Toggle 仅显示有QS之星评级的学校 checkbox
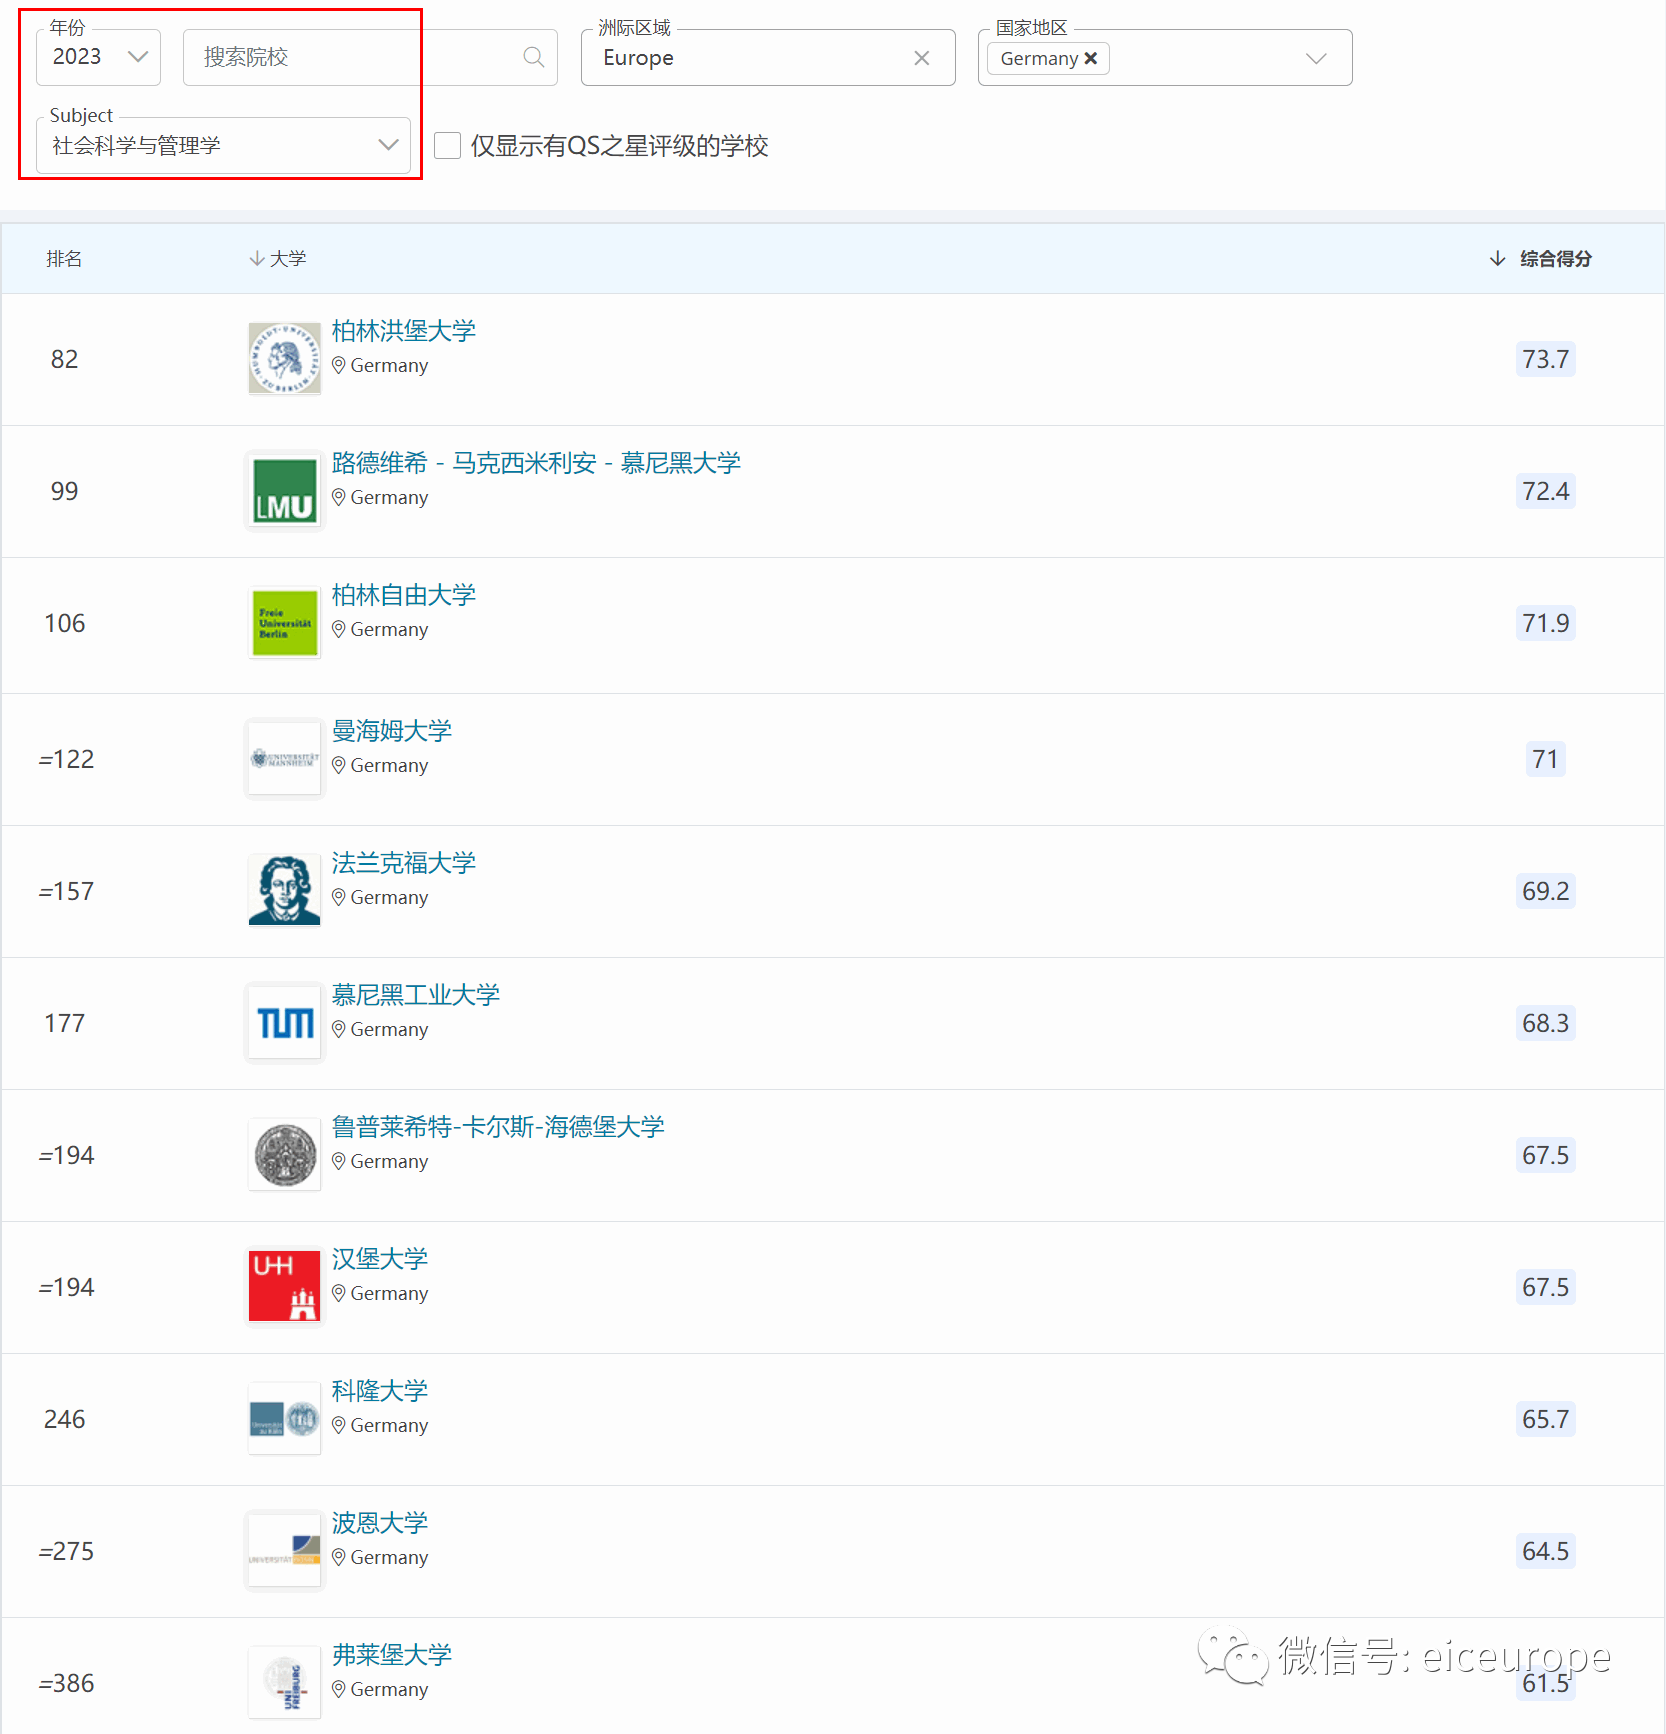The width and height of the screenshot is (1666, 1734). (x=447, y=146)
